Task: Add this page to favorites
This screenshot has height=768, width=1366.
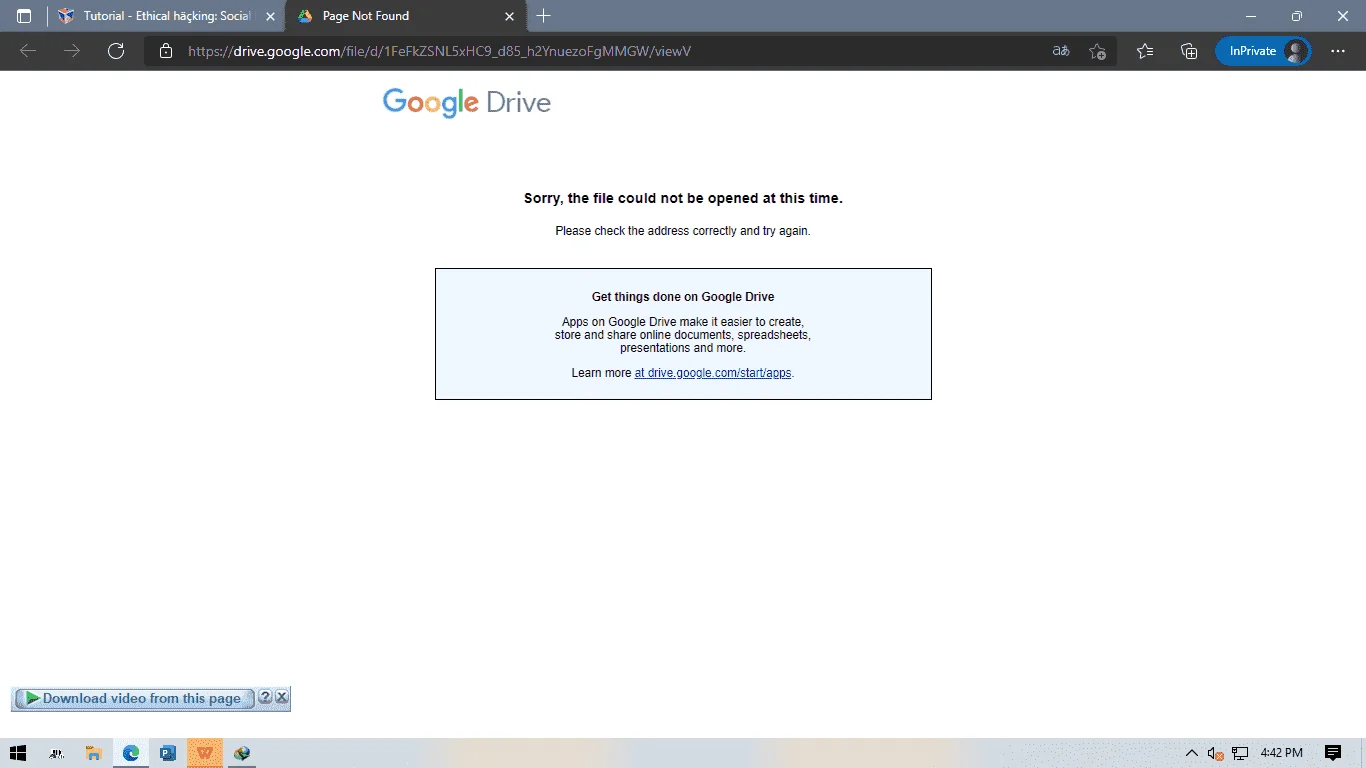Action: pos(1098,51)
